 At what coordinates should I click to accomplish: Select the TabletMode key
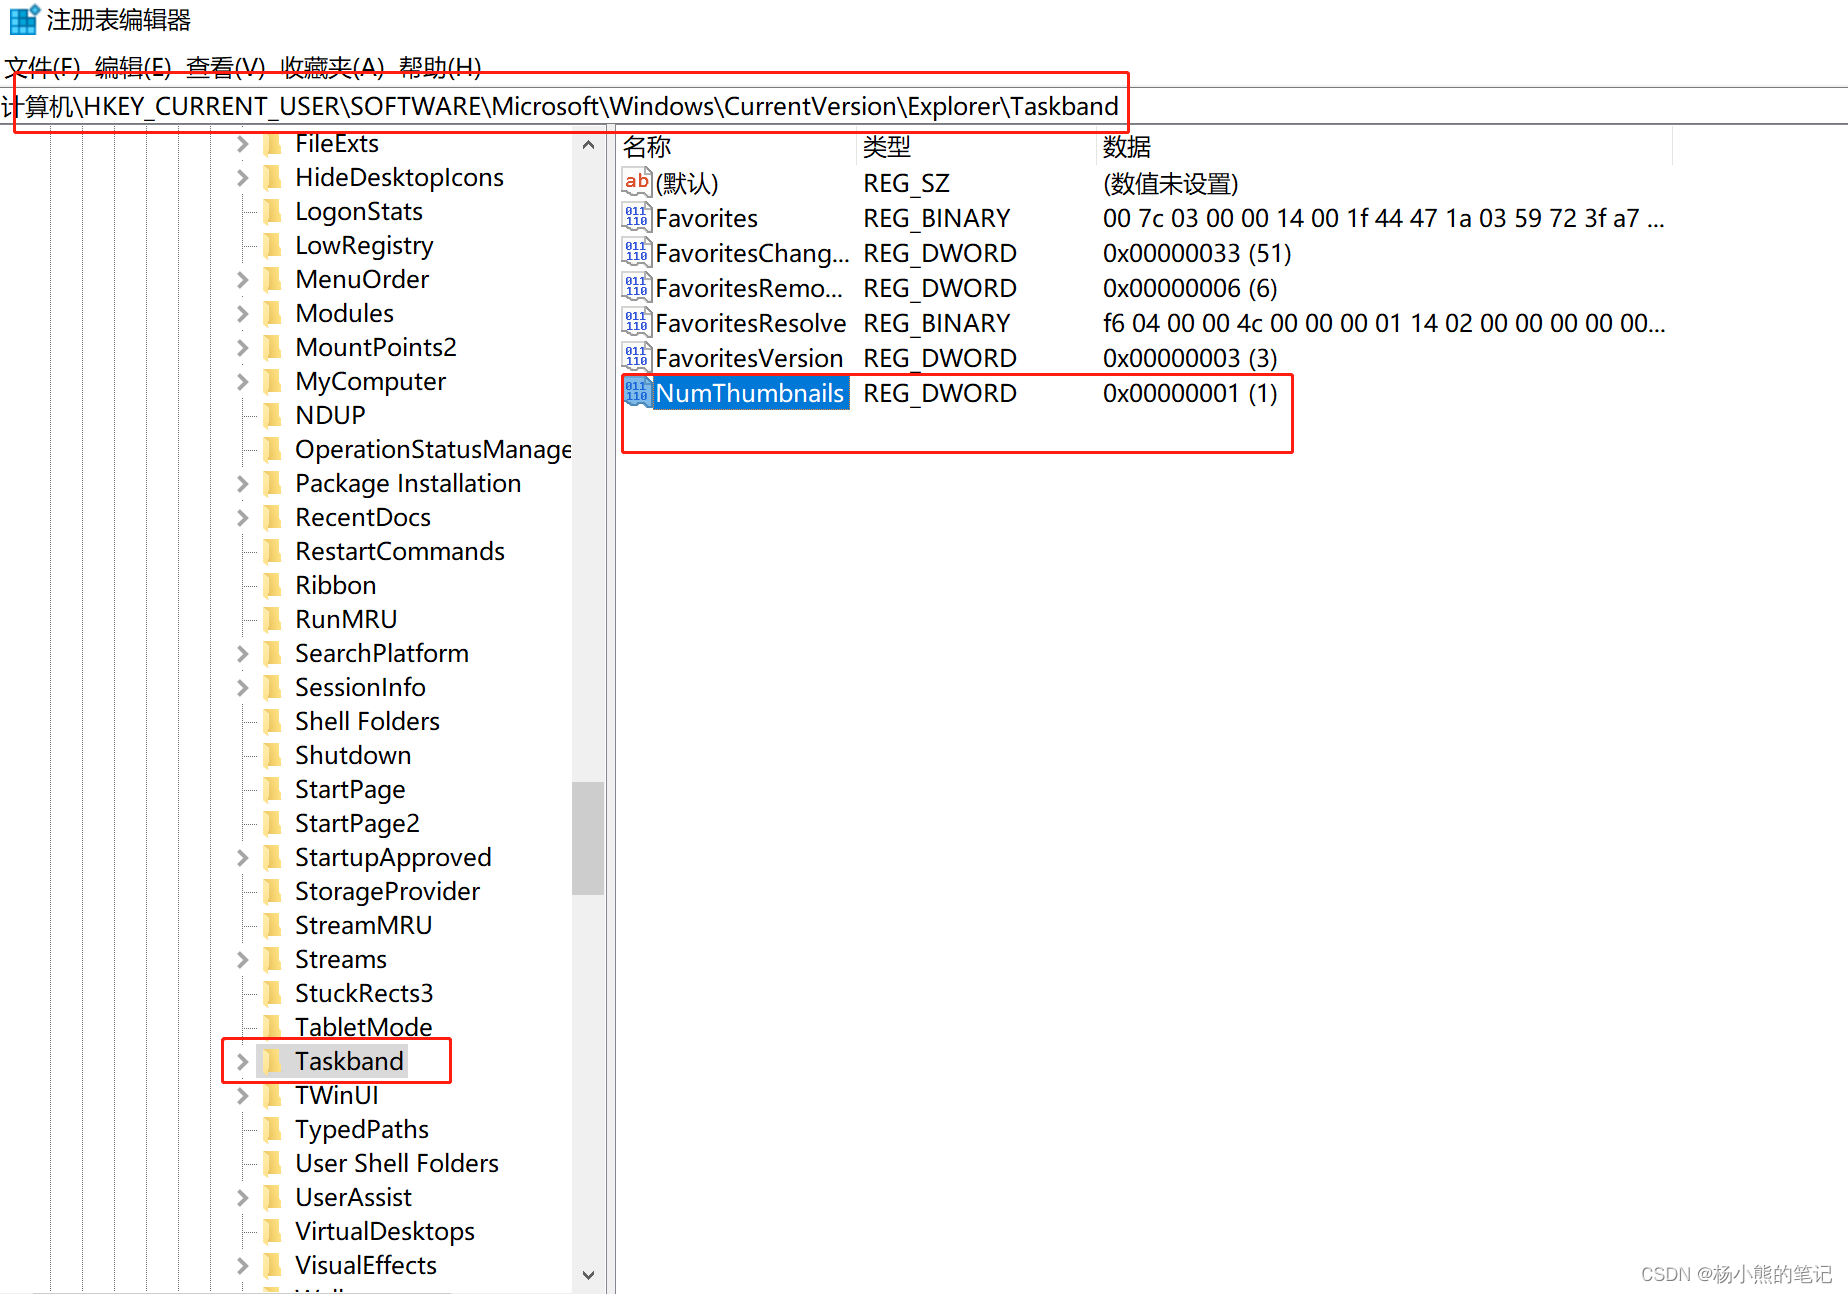[x=363, y=1027]
